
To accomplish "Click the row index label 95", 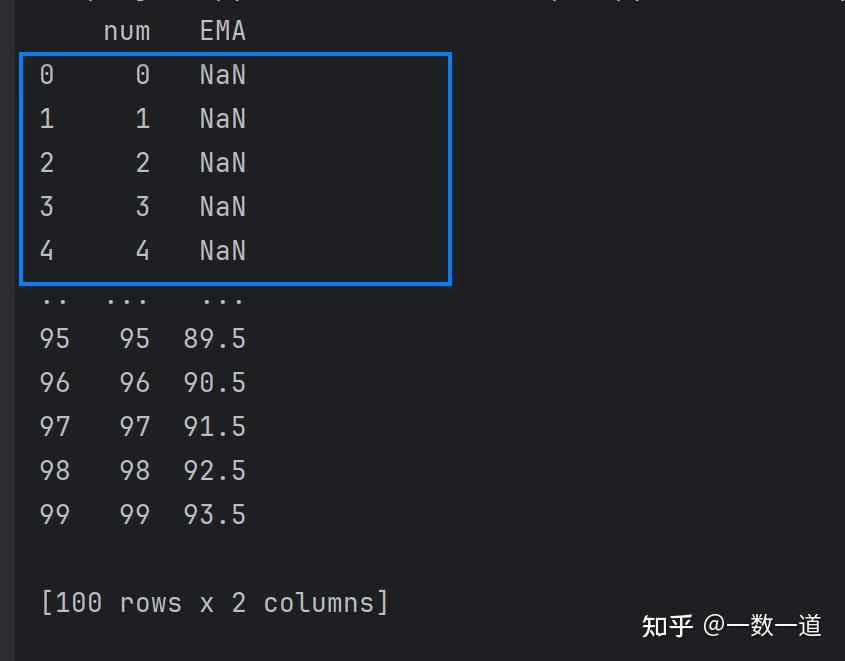I will click(x=54, y=339).
